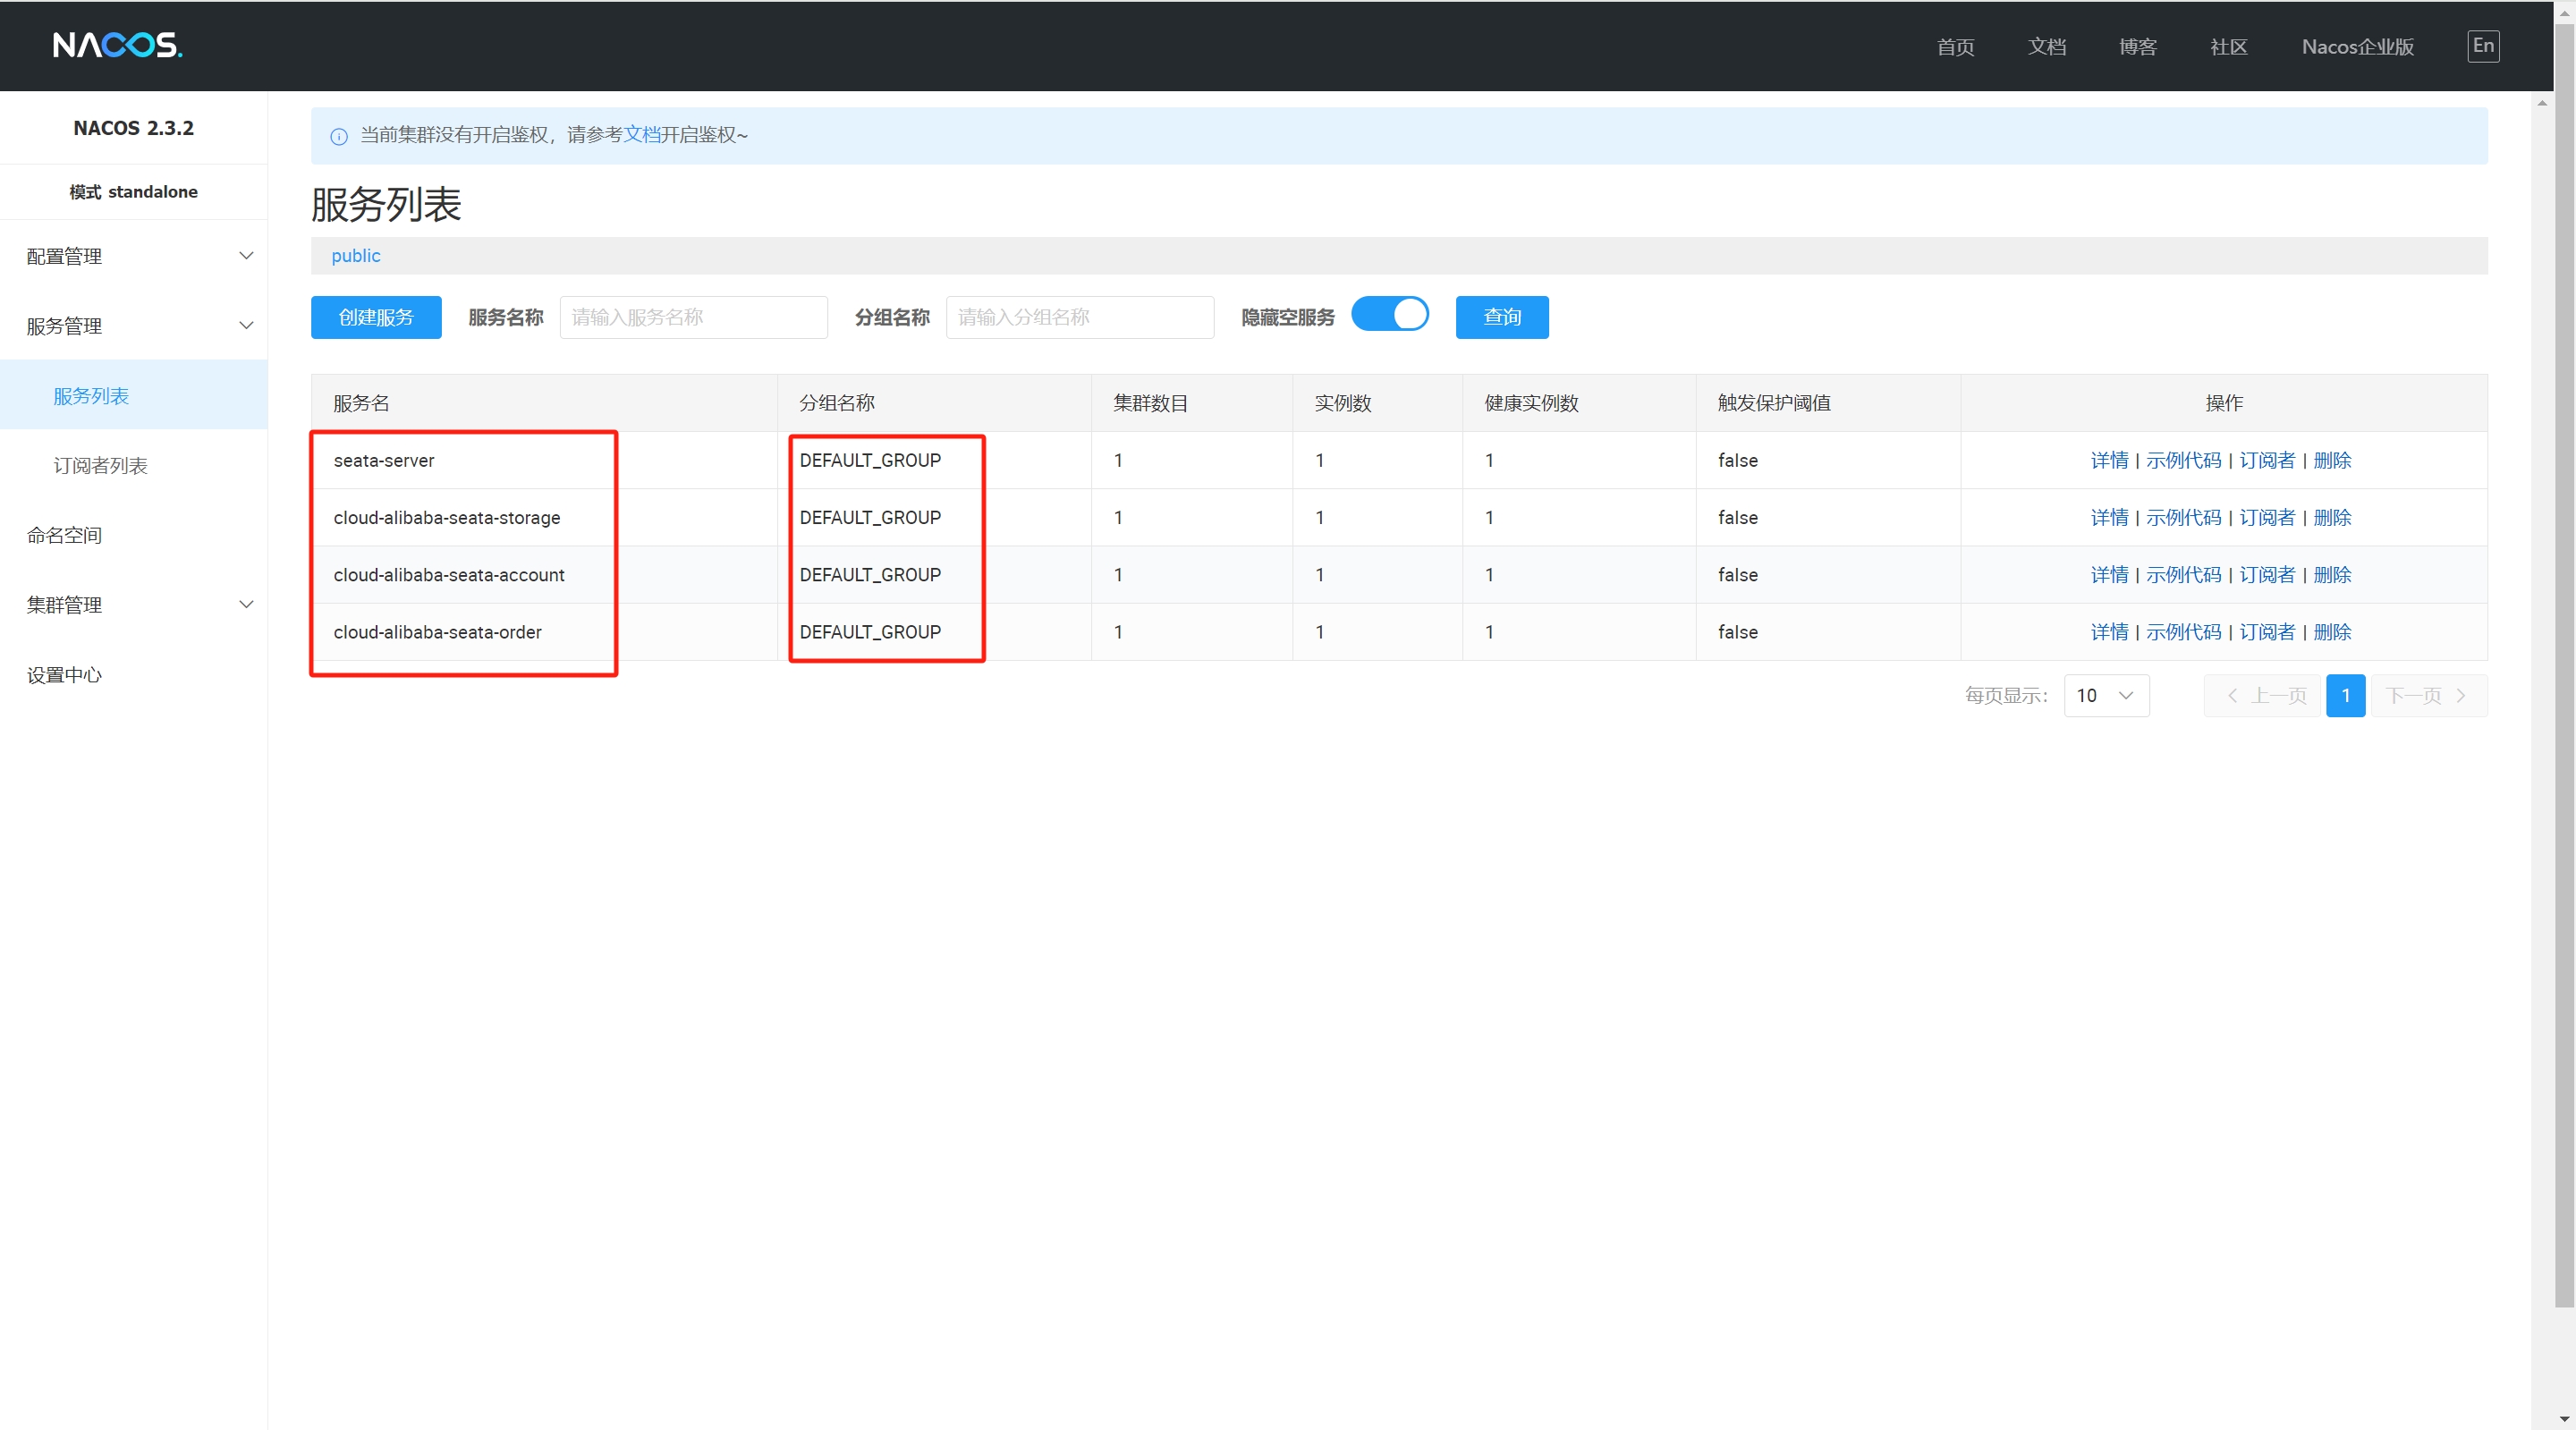Click the info icon in notice banner
This screenshot has height=1430, width=2576.
(339, 136)
